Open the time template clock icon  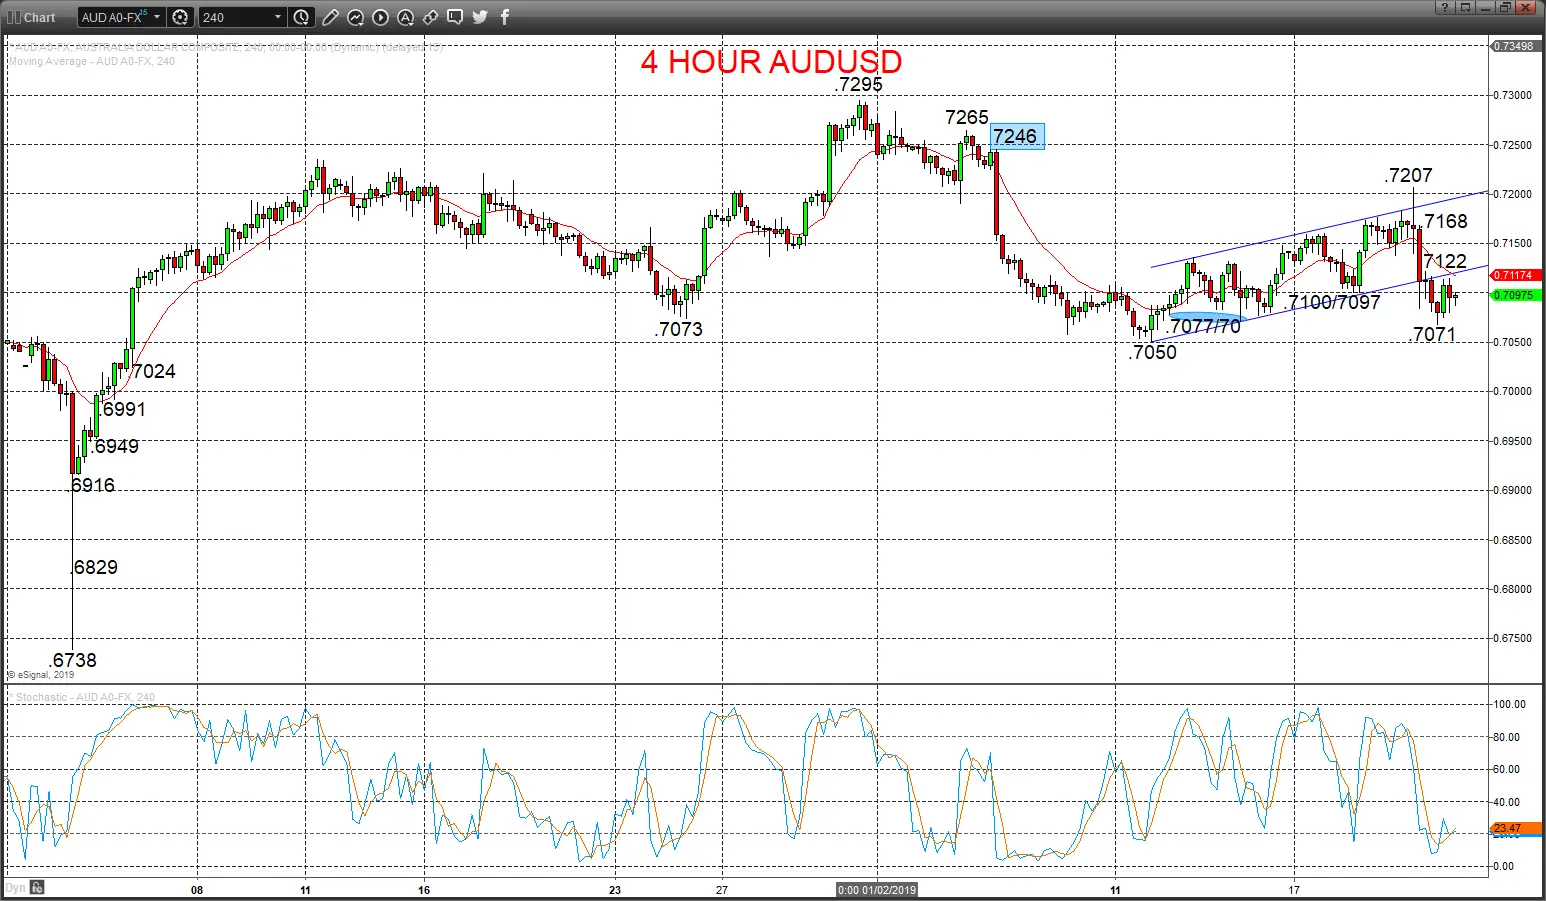(x=301, y=17)
